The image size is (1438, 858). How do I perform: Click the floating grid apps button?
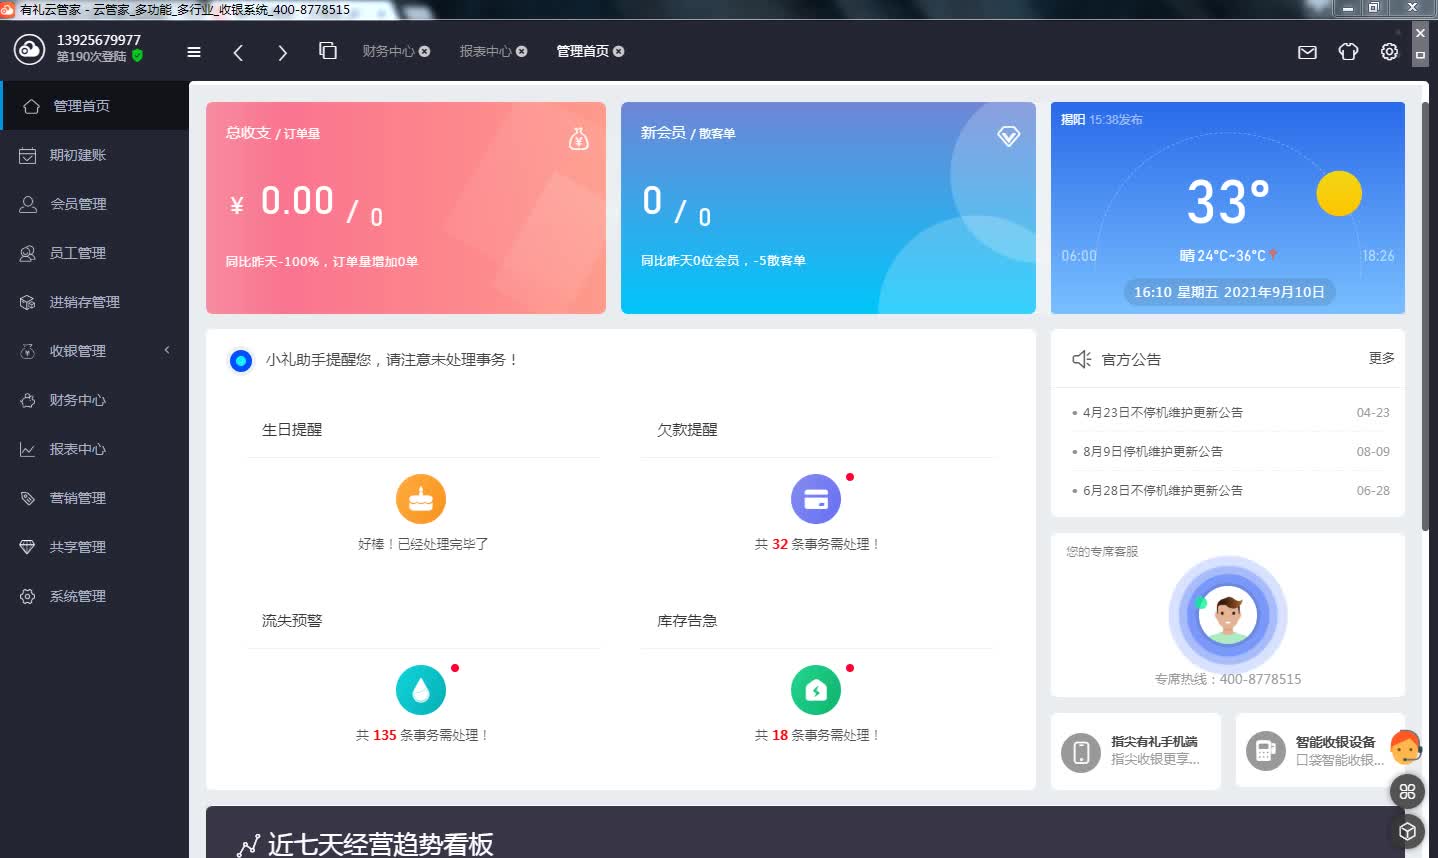tap(1407, 792)
